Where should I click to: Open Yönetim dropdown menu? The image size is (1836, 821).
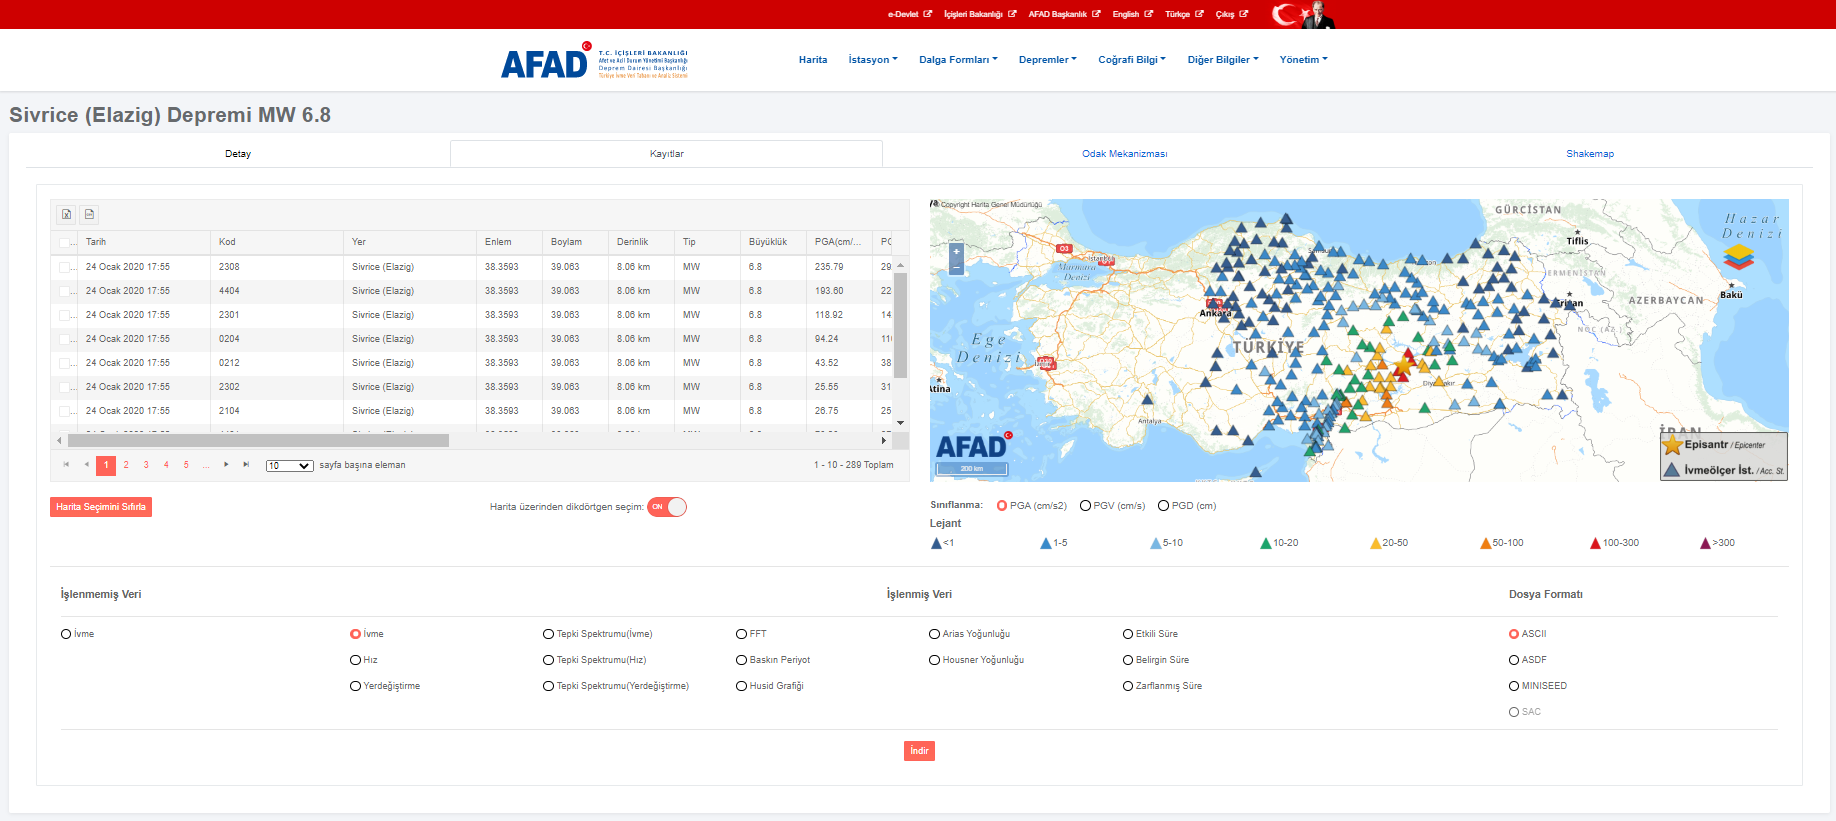1304,60
